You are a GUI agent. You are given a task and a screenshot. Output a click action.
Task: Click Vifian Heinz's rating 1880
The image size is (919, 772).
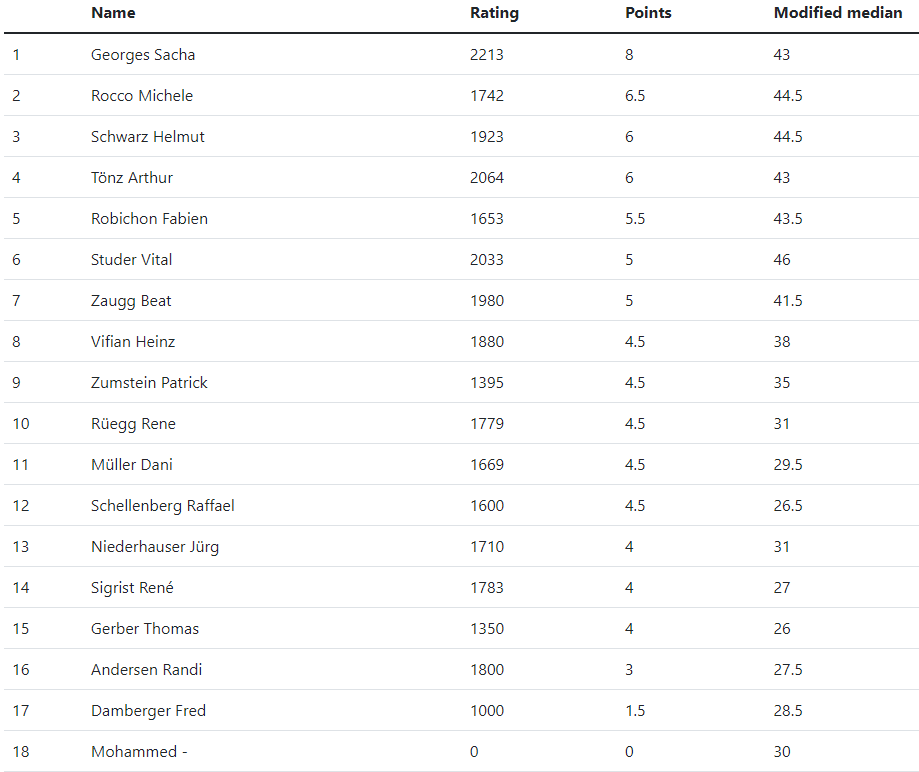487,342
